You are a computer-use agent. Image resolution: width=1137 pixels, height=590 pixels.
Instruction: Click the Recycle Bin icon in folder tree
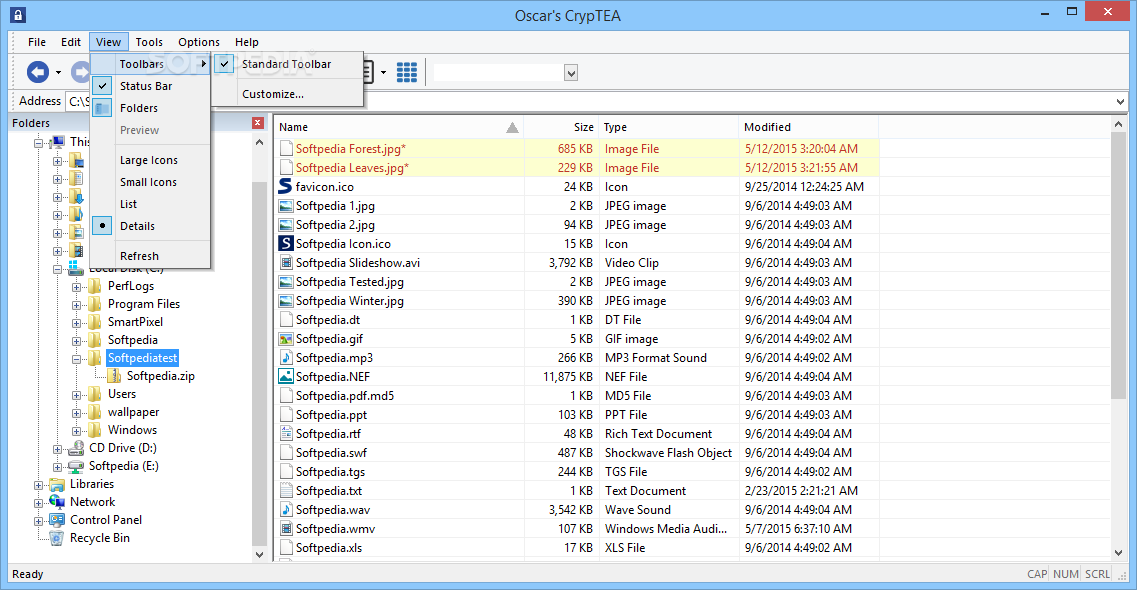57,538
